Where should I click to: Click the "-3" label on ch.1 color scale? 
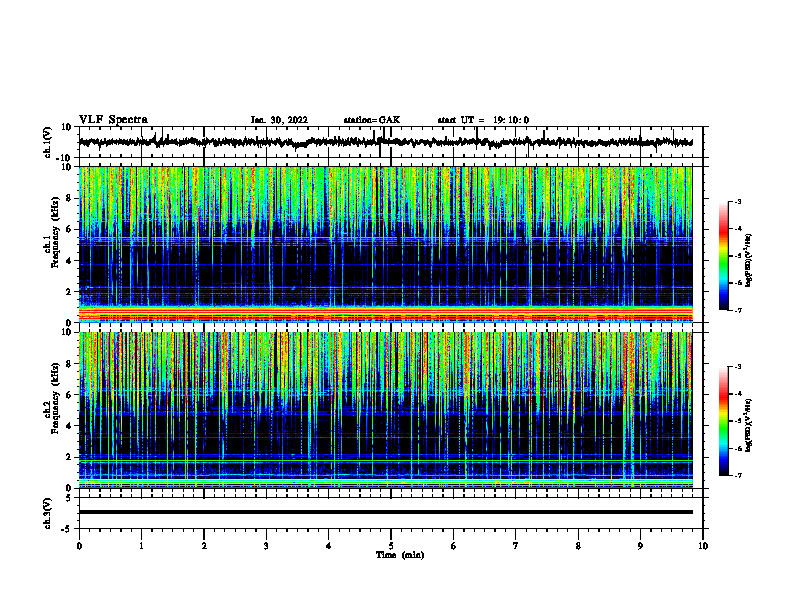point(737,201)
